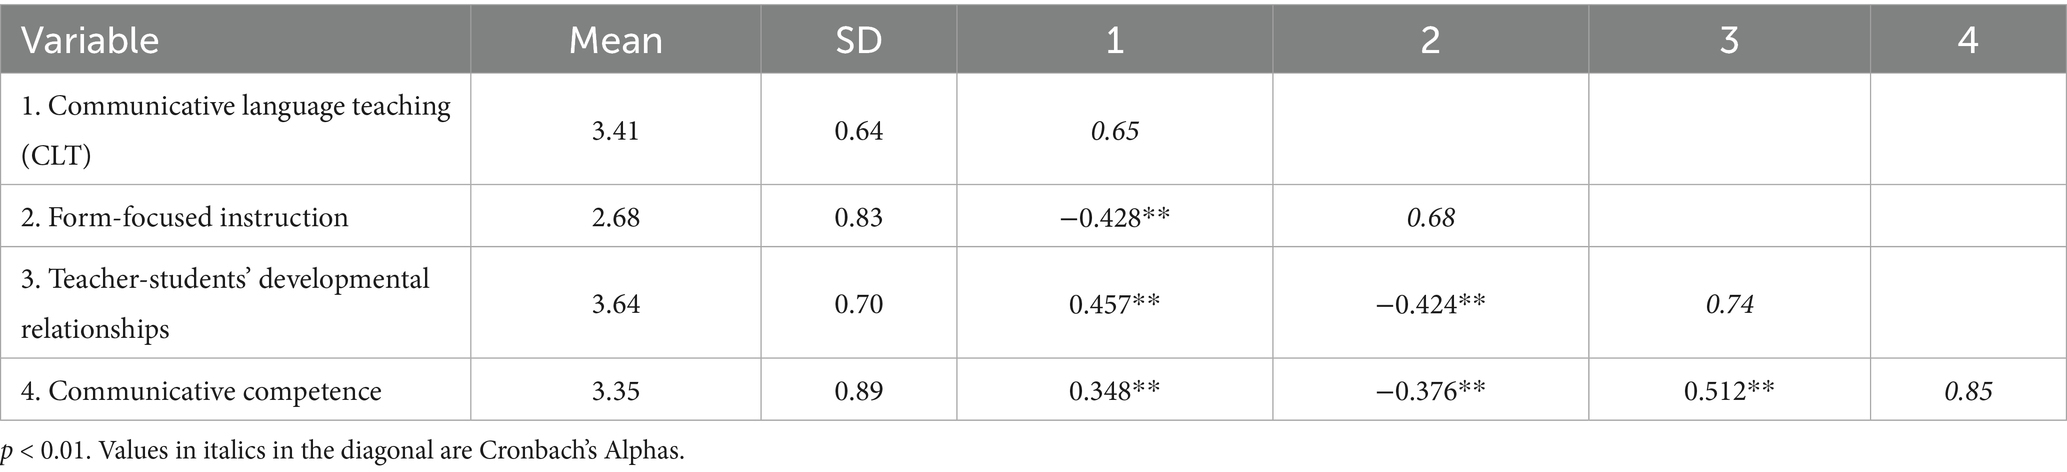Click the Cronbach's alpha value 0.65
The width and height of the screenshot is (2067, 472).
[1114, 131]
